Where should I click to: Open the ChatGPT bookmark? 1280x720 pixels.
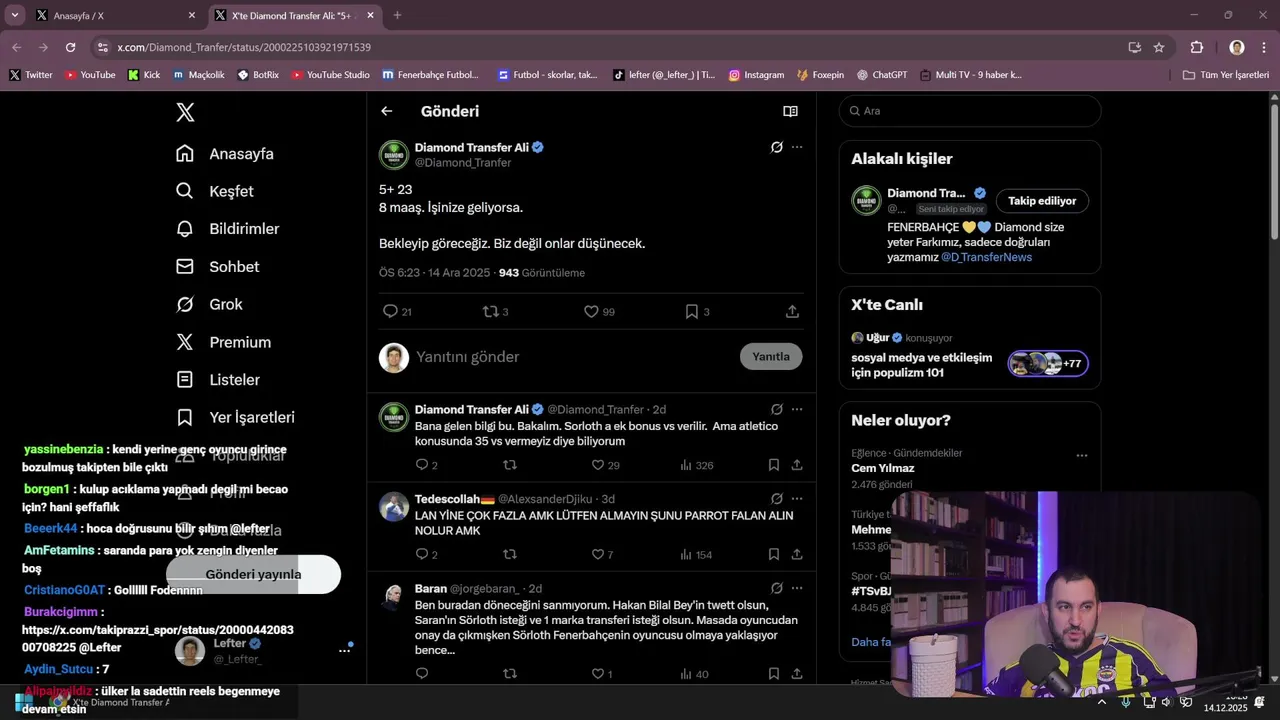(881, 75)
